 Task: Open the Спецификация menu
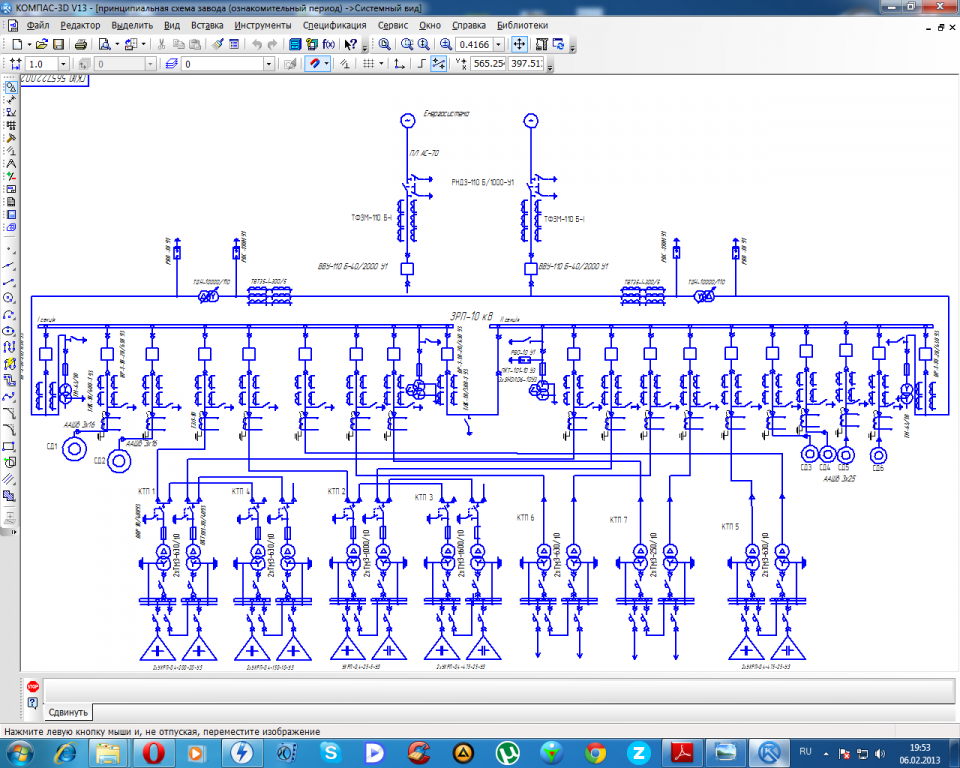(334, 25)
